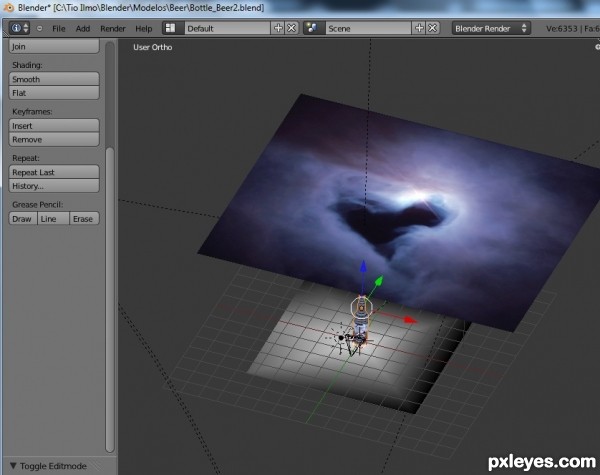Open the Add menu

point(83,29)
